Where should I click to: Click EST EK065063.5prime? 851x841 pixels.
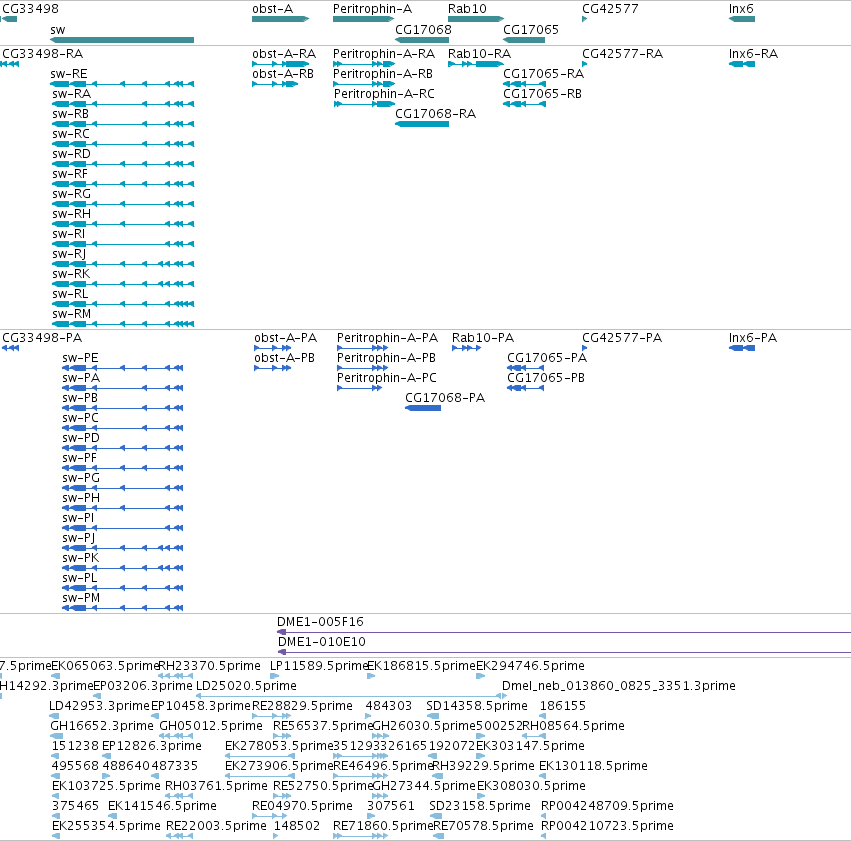[105, 665]
